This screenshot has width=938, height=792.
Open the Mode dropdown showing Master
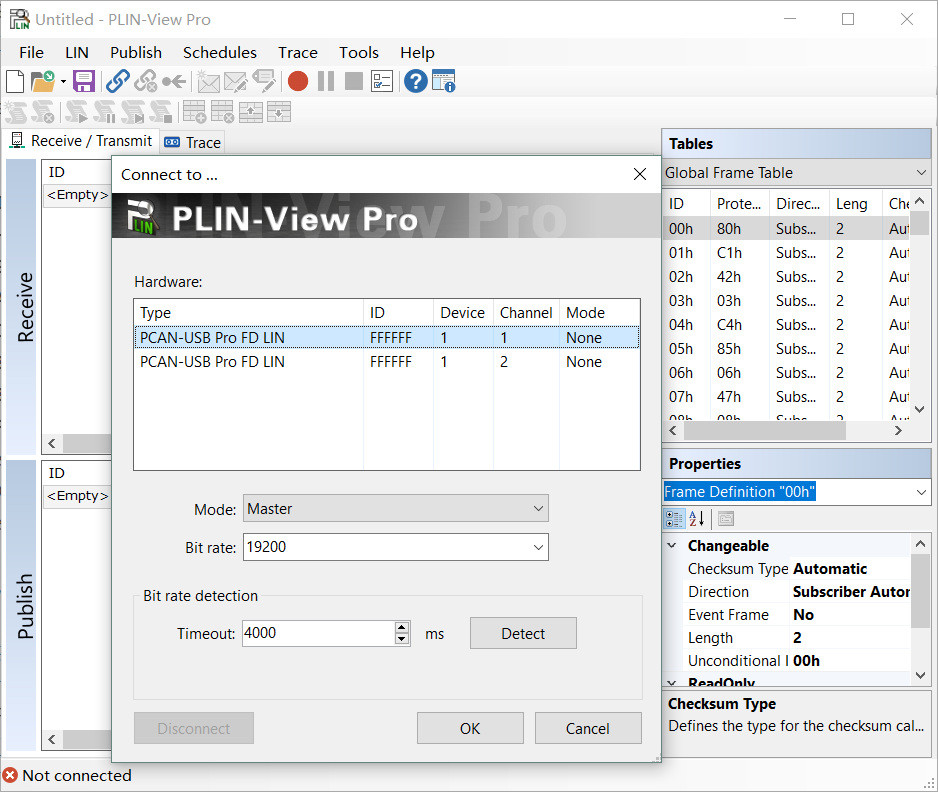[x=395, y=508]
